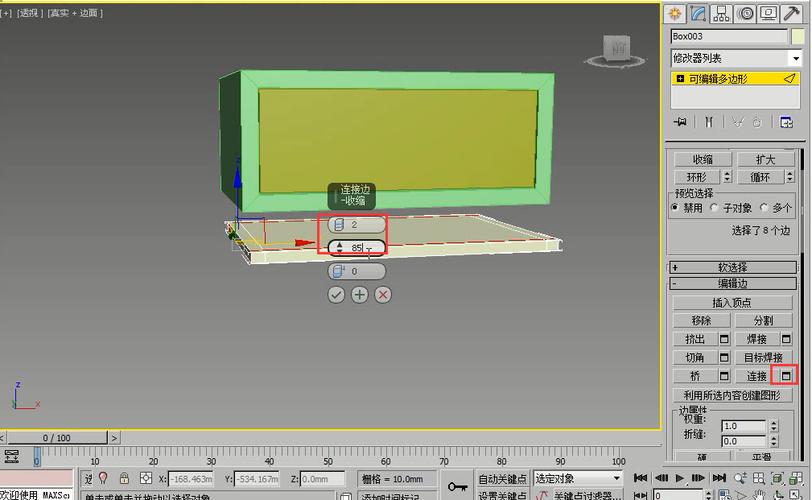Open the Modify command panel tab

coord(698,14)
